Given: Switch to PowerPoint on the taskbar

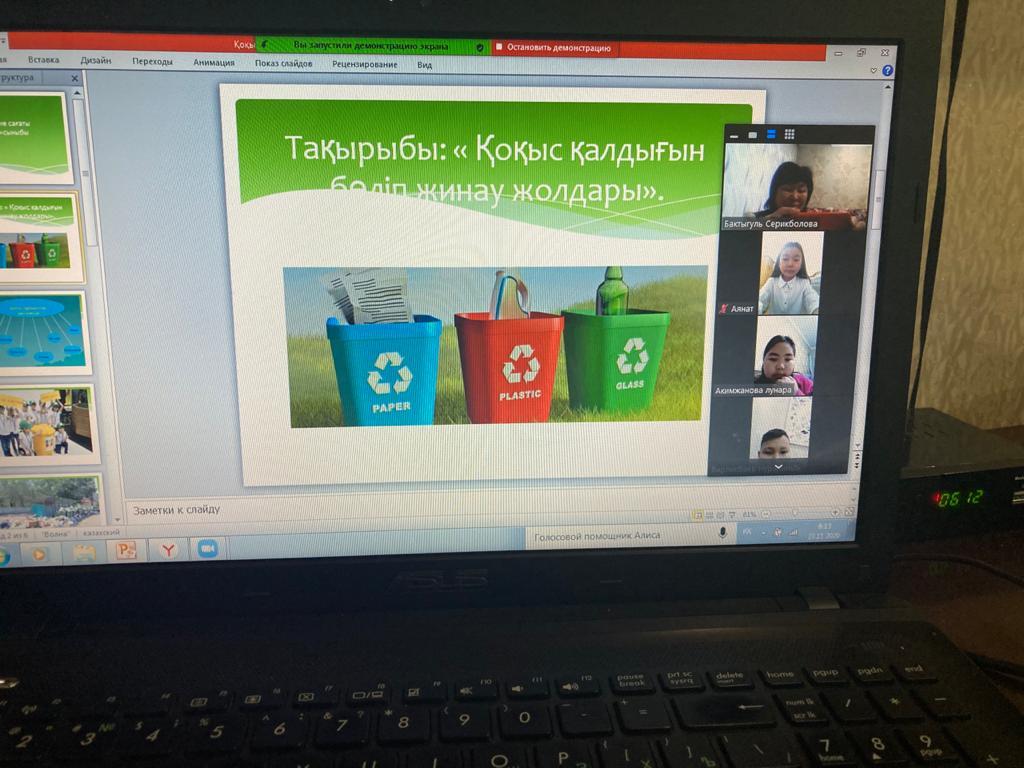Looking at the screenshot, I should [125, 551].
